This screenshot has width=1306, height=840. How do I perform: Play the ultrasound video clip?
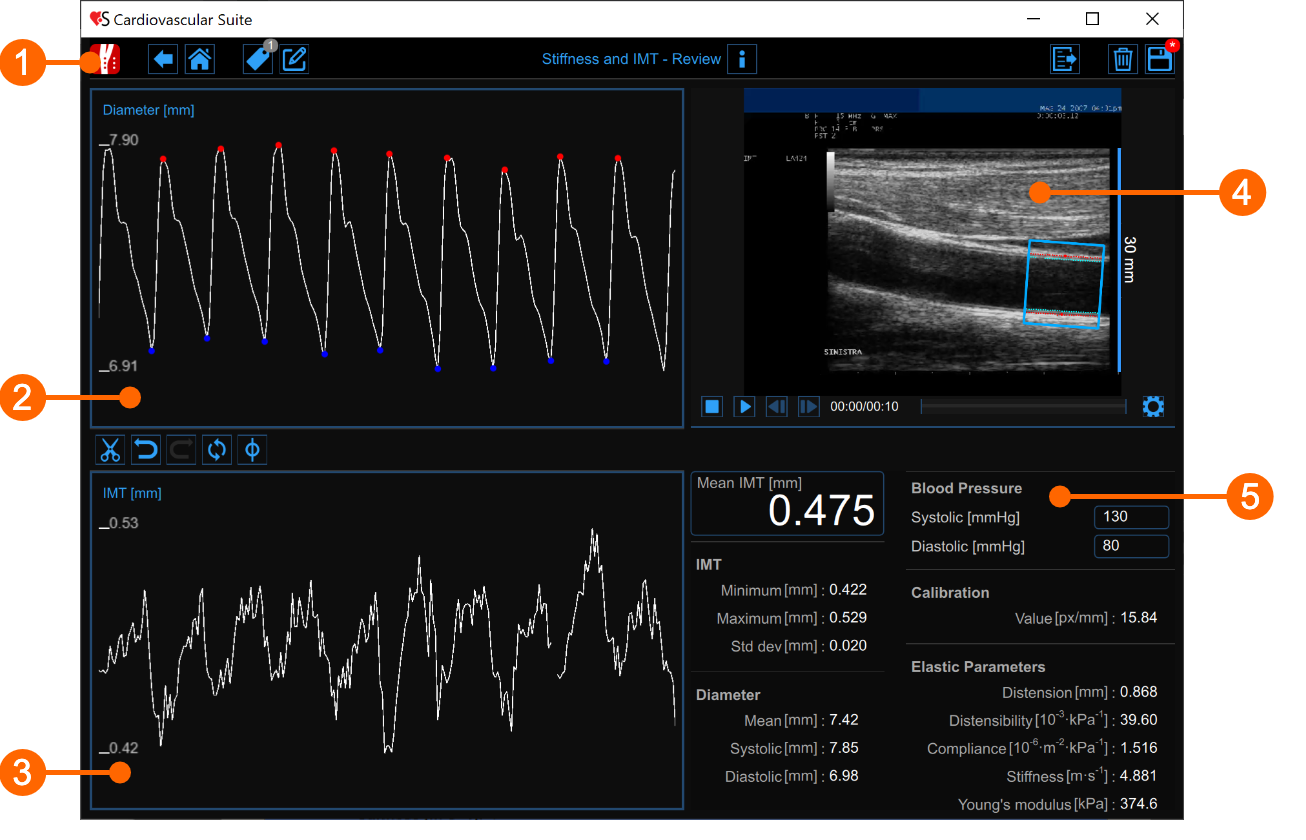coord(744,407)
